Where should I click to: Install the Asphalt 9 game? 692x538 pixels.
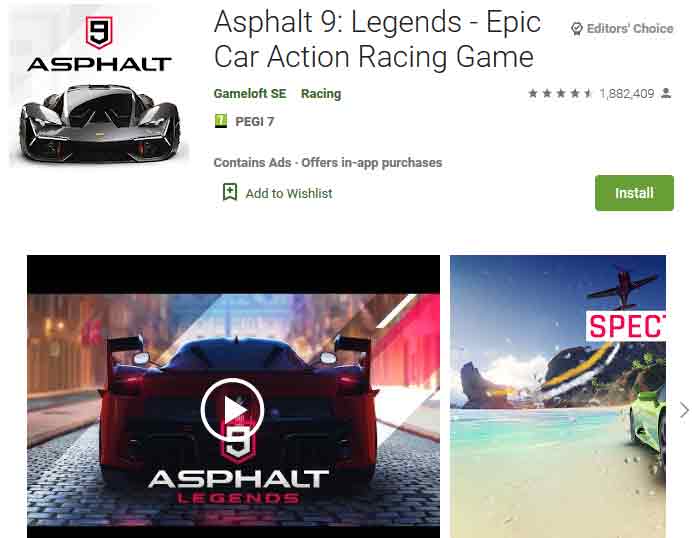click(x=634, y=193)
